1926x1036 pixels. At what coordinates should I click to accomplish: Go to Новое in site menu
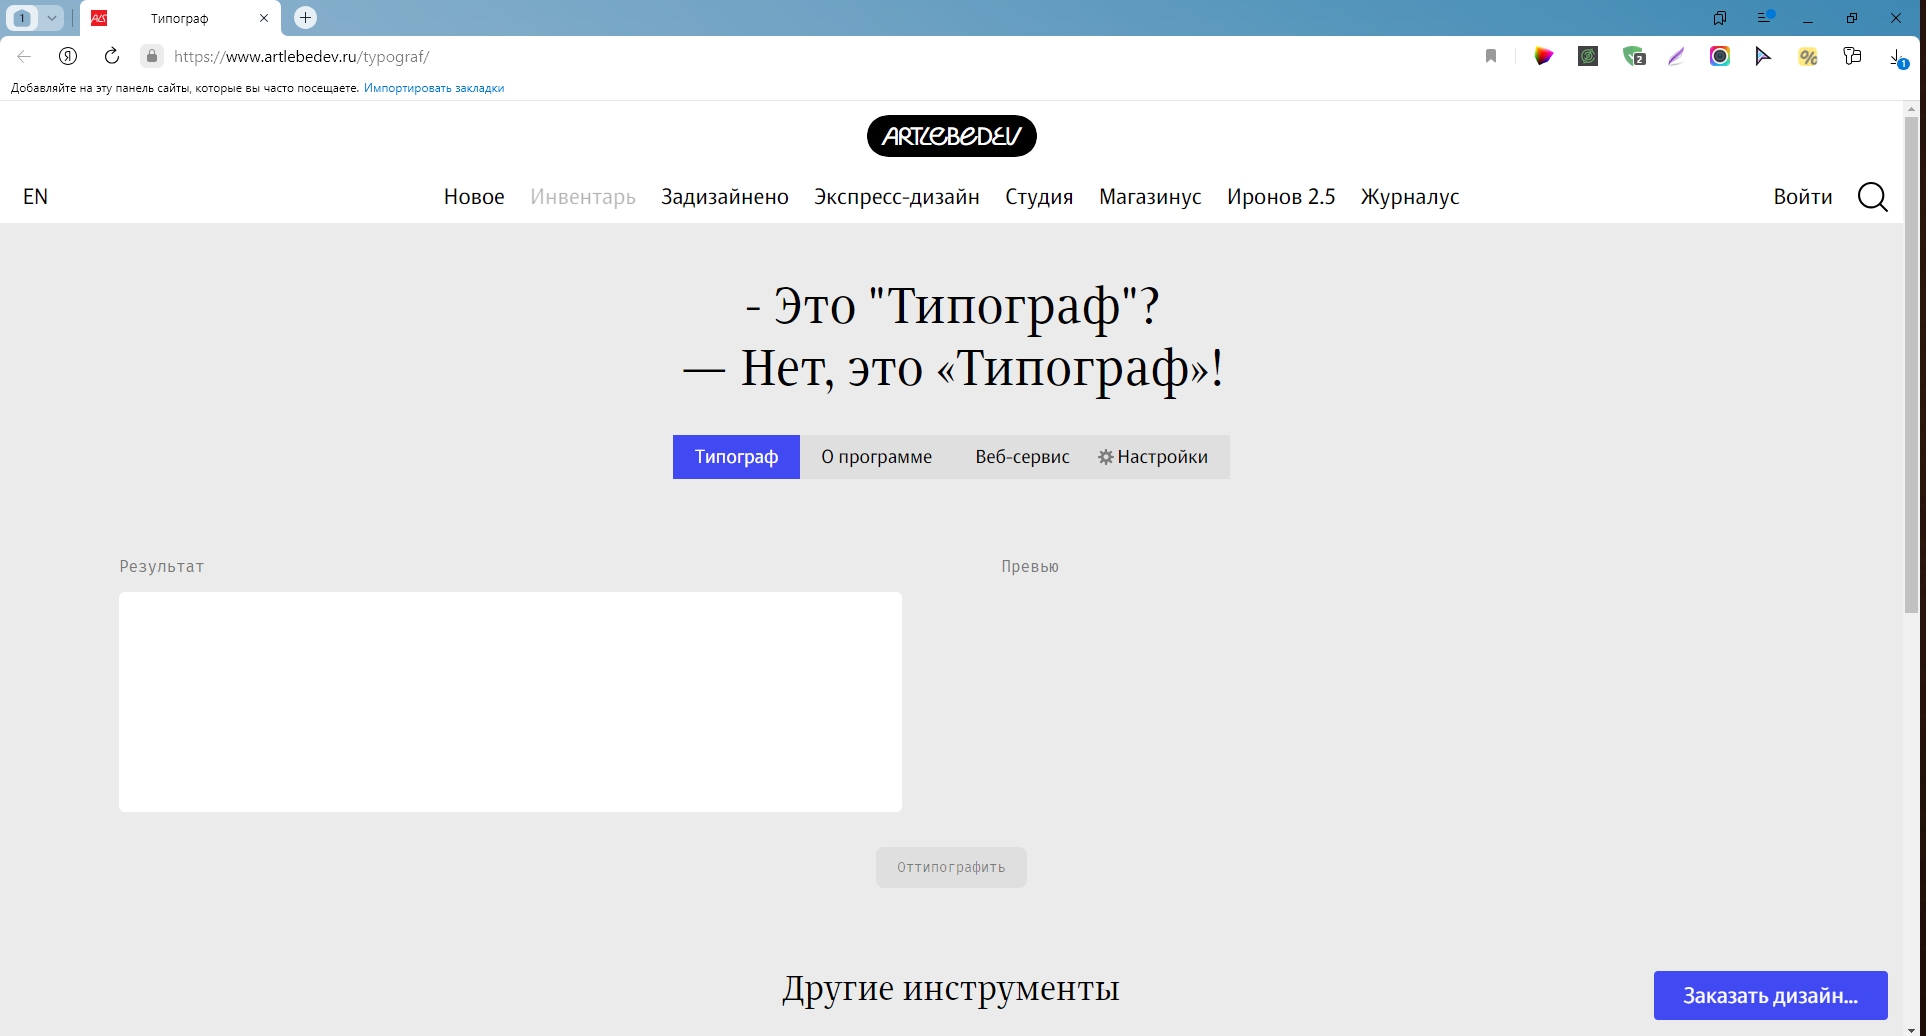(474, 197)
